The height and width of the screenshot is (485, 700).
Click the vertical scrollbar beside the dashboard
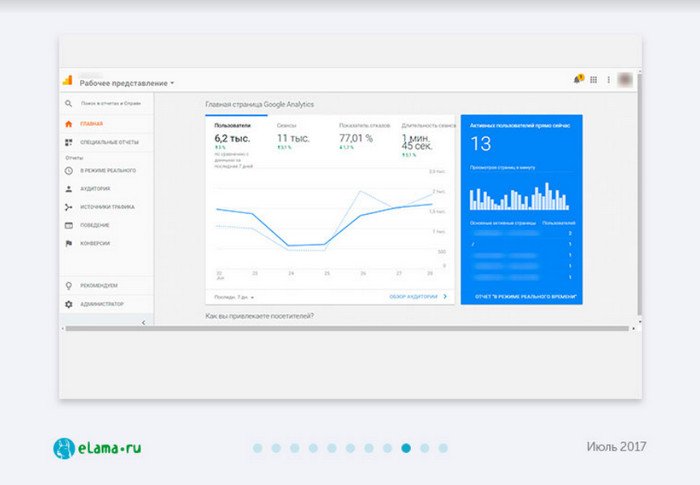(x=639, y=195)
